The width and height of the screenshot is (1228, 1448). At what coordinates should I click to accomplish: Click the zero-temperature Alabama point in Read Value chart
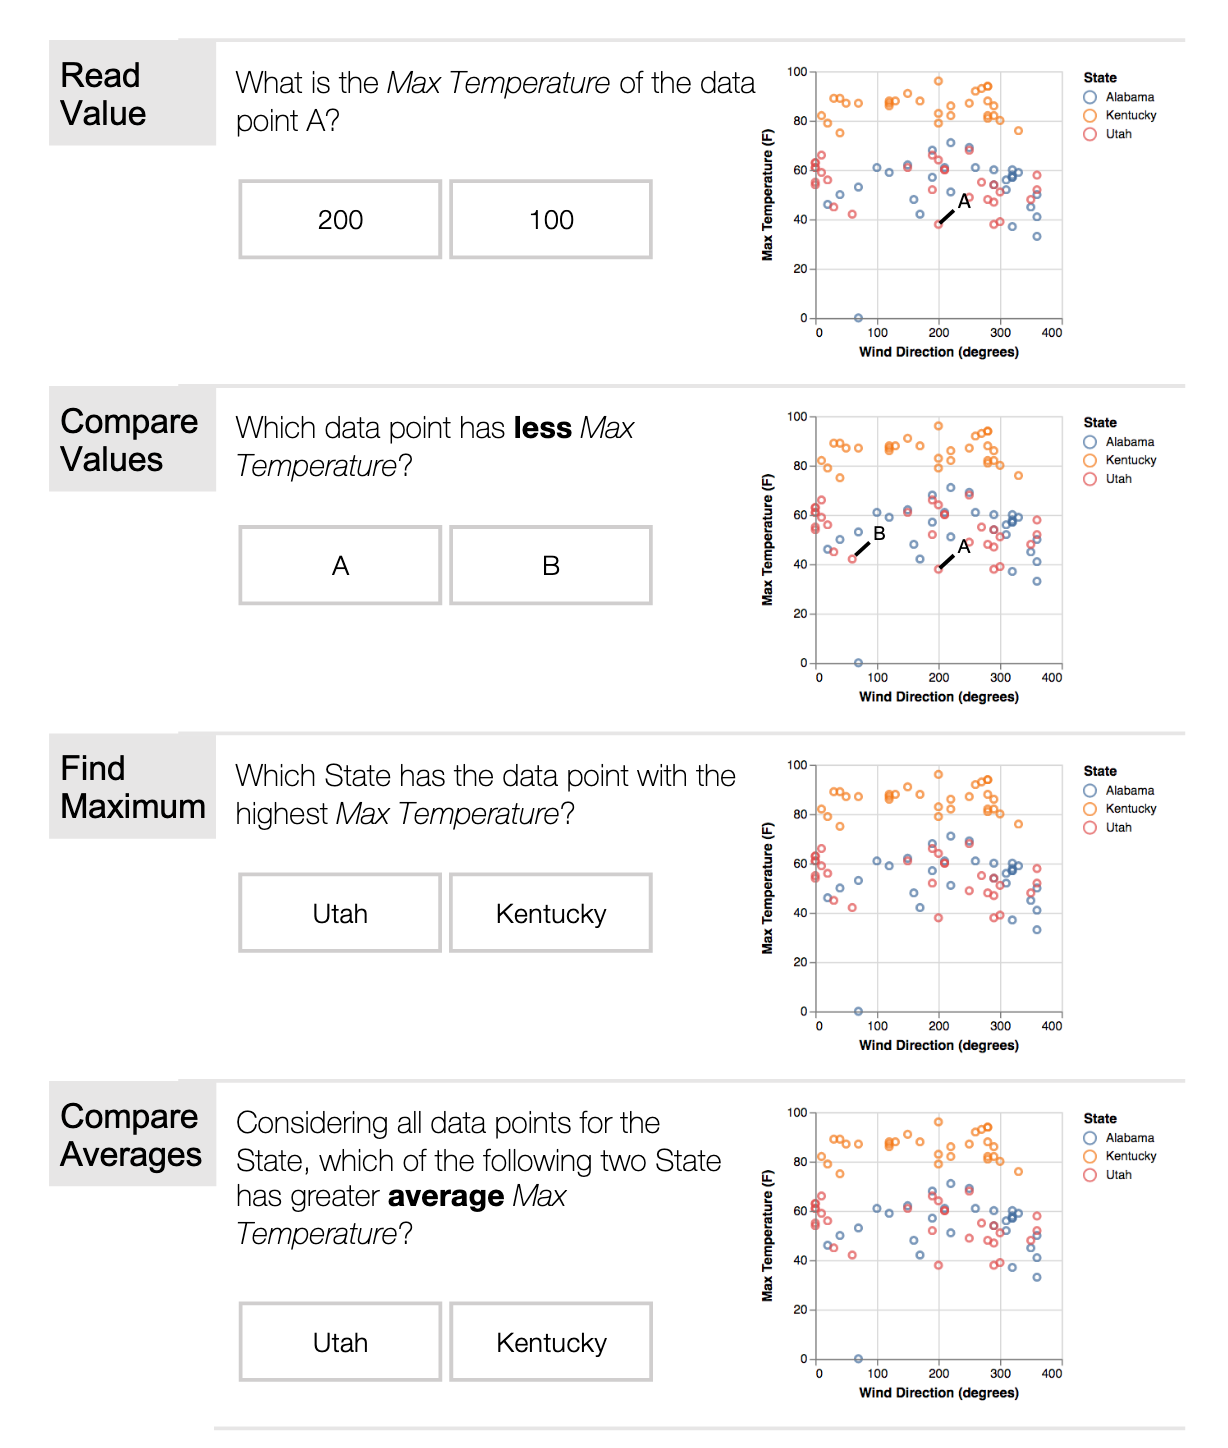pos(858,318)
